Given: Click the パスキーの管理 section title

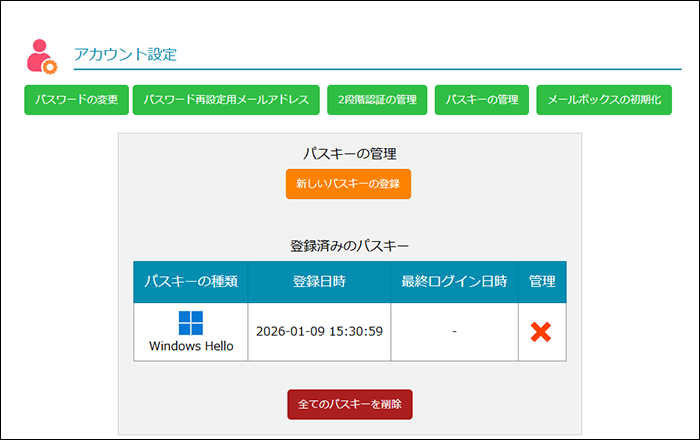Looking at the screenshot, I should click(x=349, y=153).
